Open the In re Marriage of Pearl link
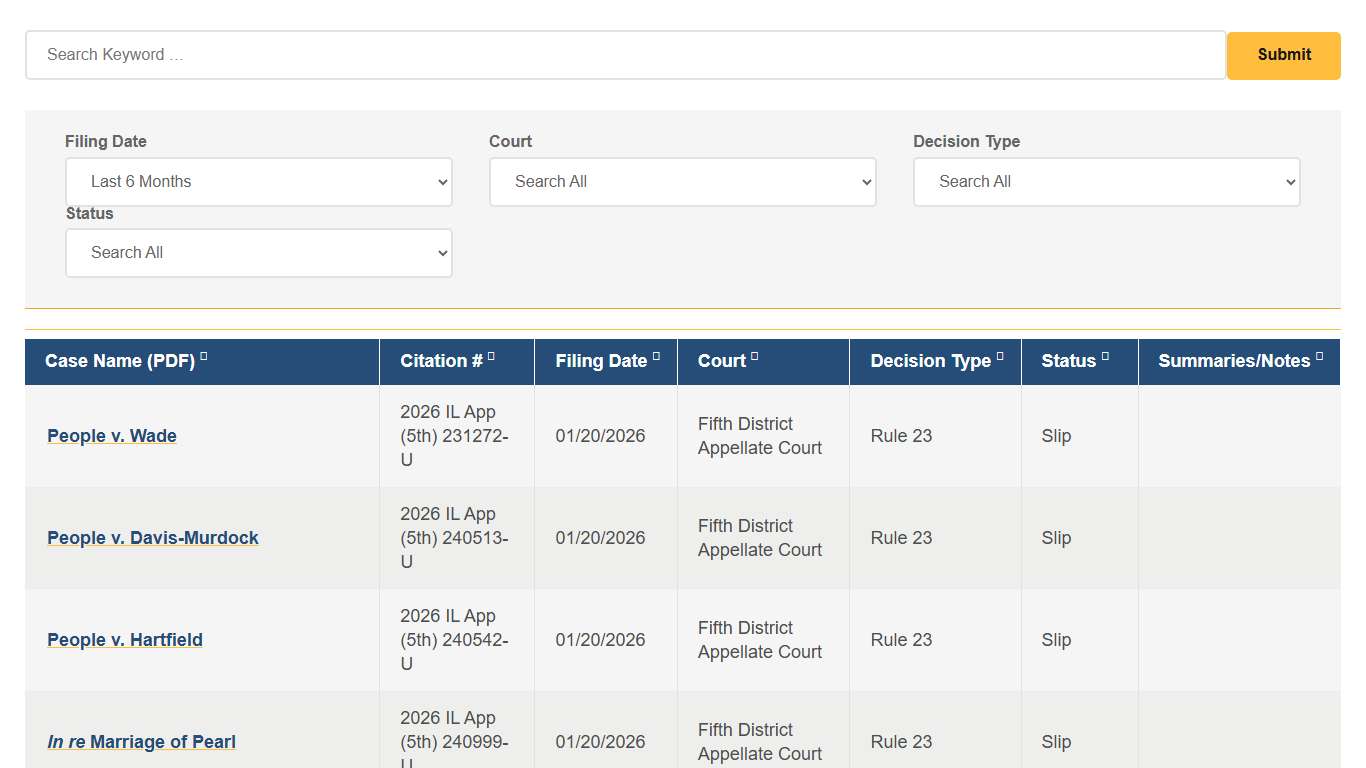1366x768 pixels. [141, 742]
